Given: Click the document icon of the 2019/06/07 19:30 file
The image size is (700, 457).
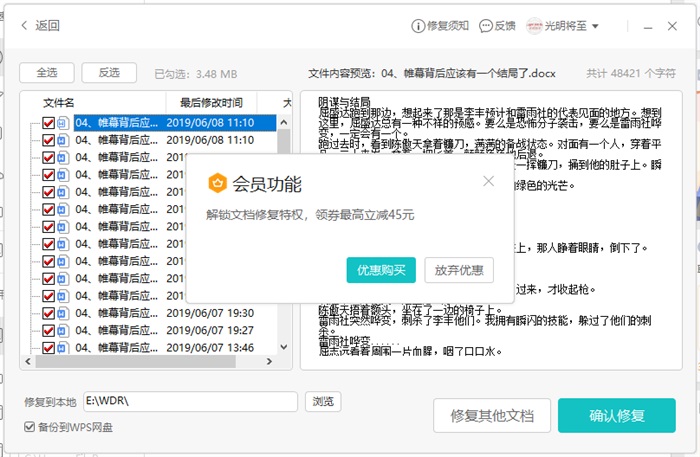Looking at the screenshot, I should [63, 313].
